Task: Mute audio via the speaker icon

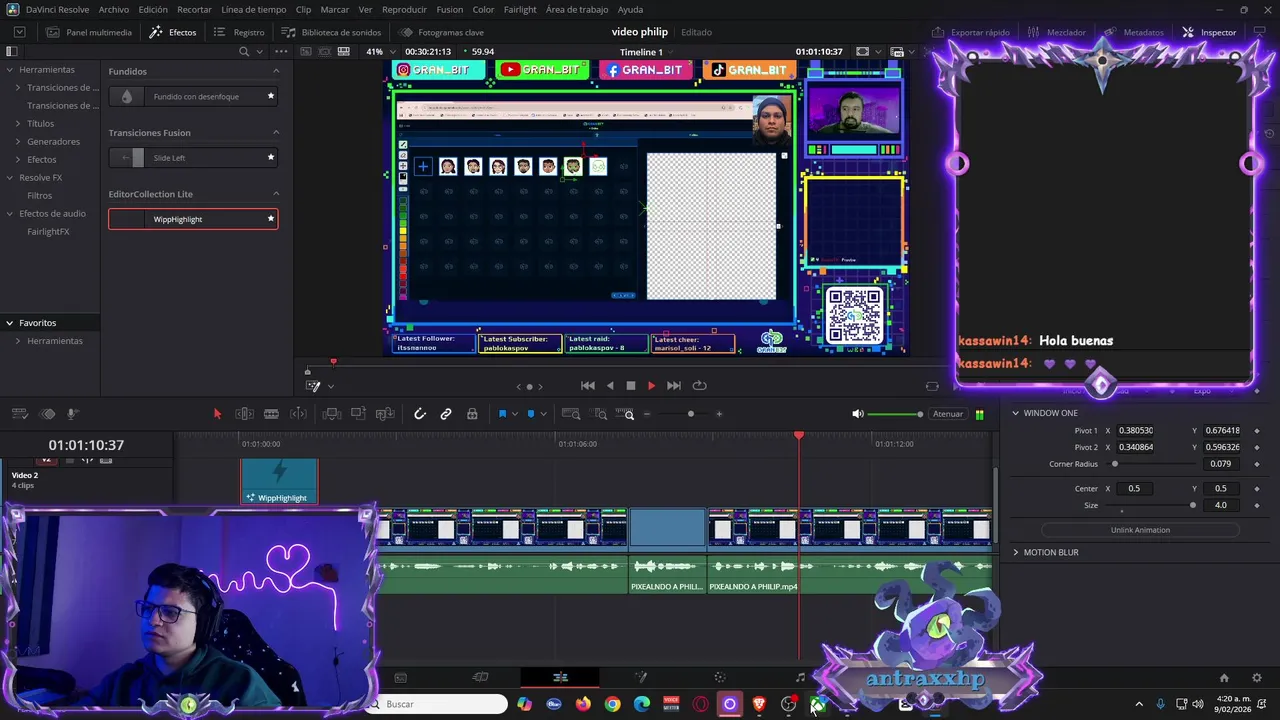Action: coord(857,414)
